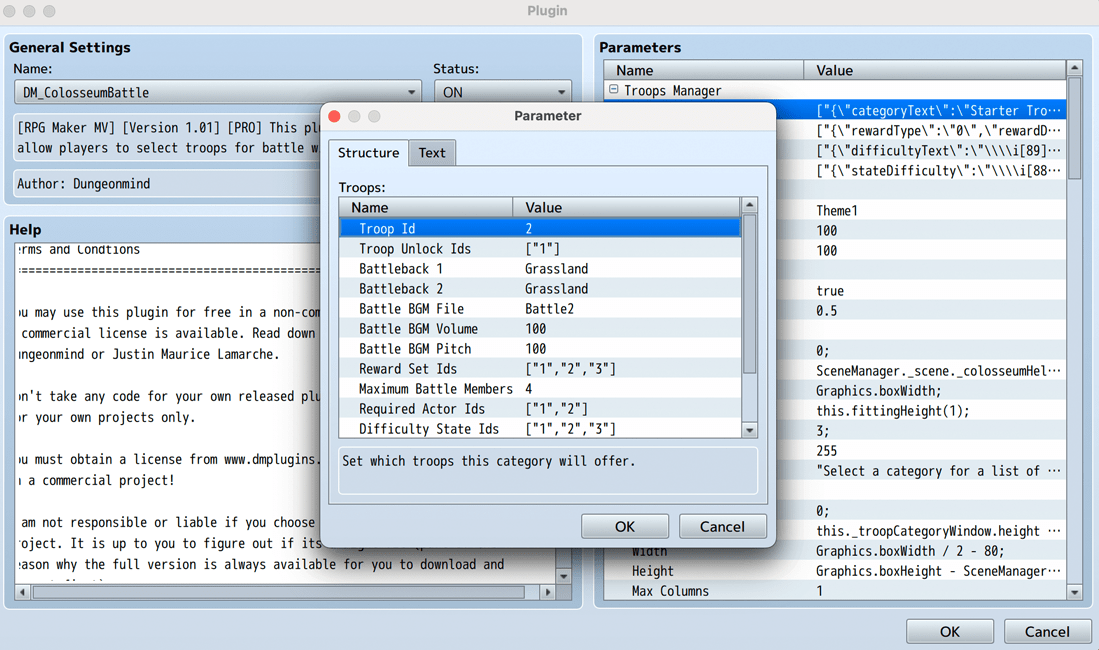Select the Battleback 2 row
The image size is (1099, 650).
coord(539,288)
